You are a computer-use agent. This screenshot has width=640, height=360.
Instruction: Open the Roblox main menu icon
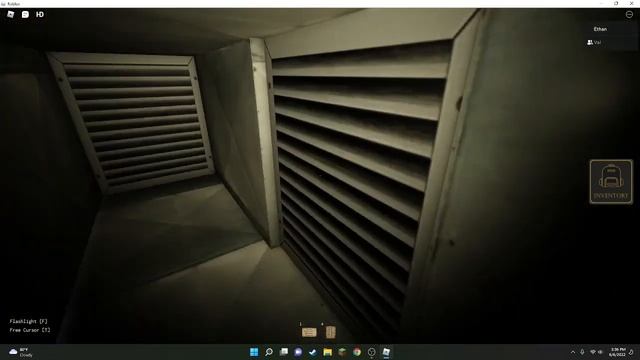(11, 14)
